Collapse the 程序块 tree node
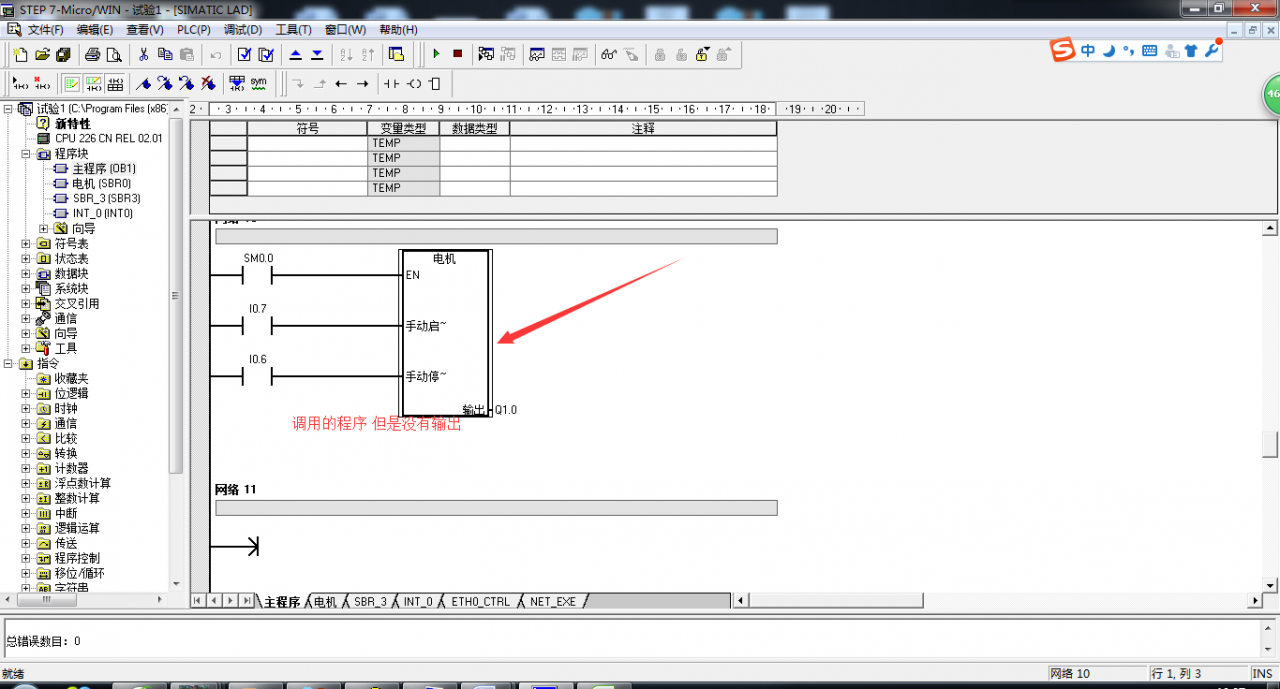 (x=26, y=154)
